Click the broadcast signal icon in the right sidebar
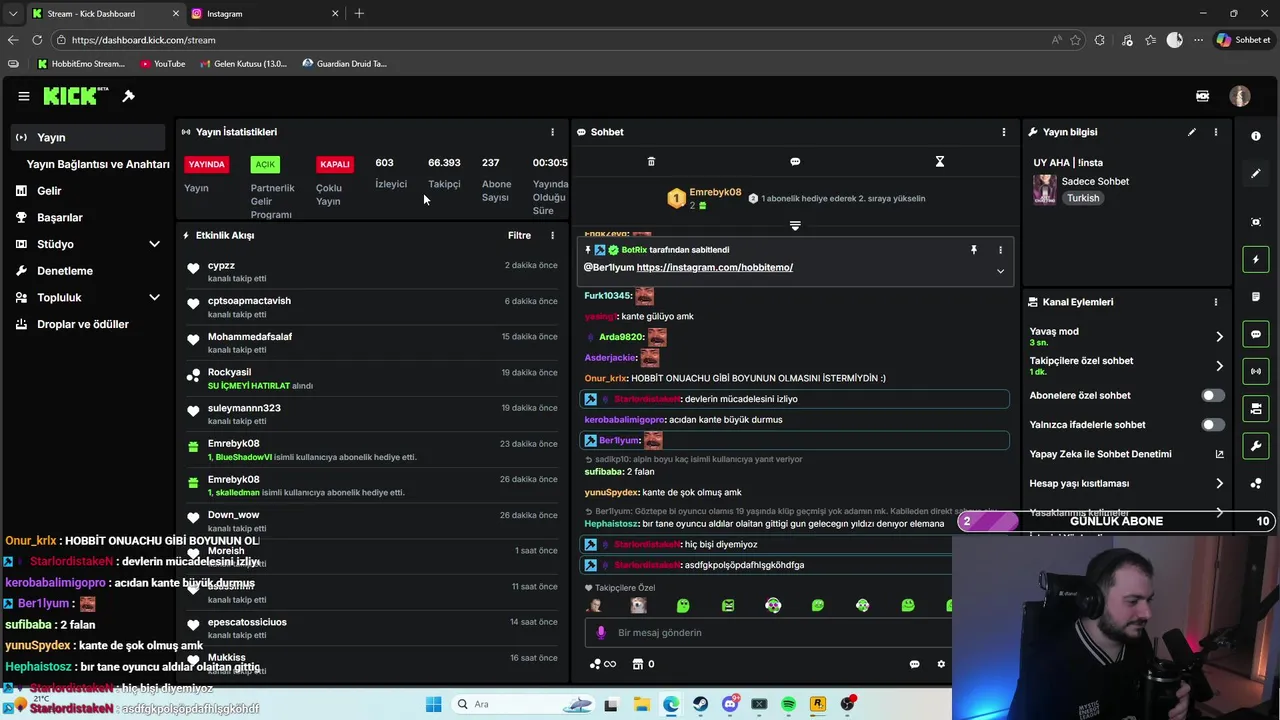1280x720 pixels. click(x=1256, y=371)
